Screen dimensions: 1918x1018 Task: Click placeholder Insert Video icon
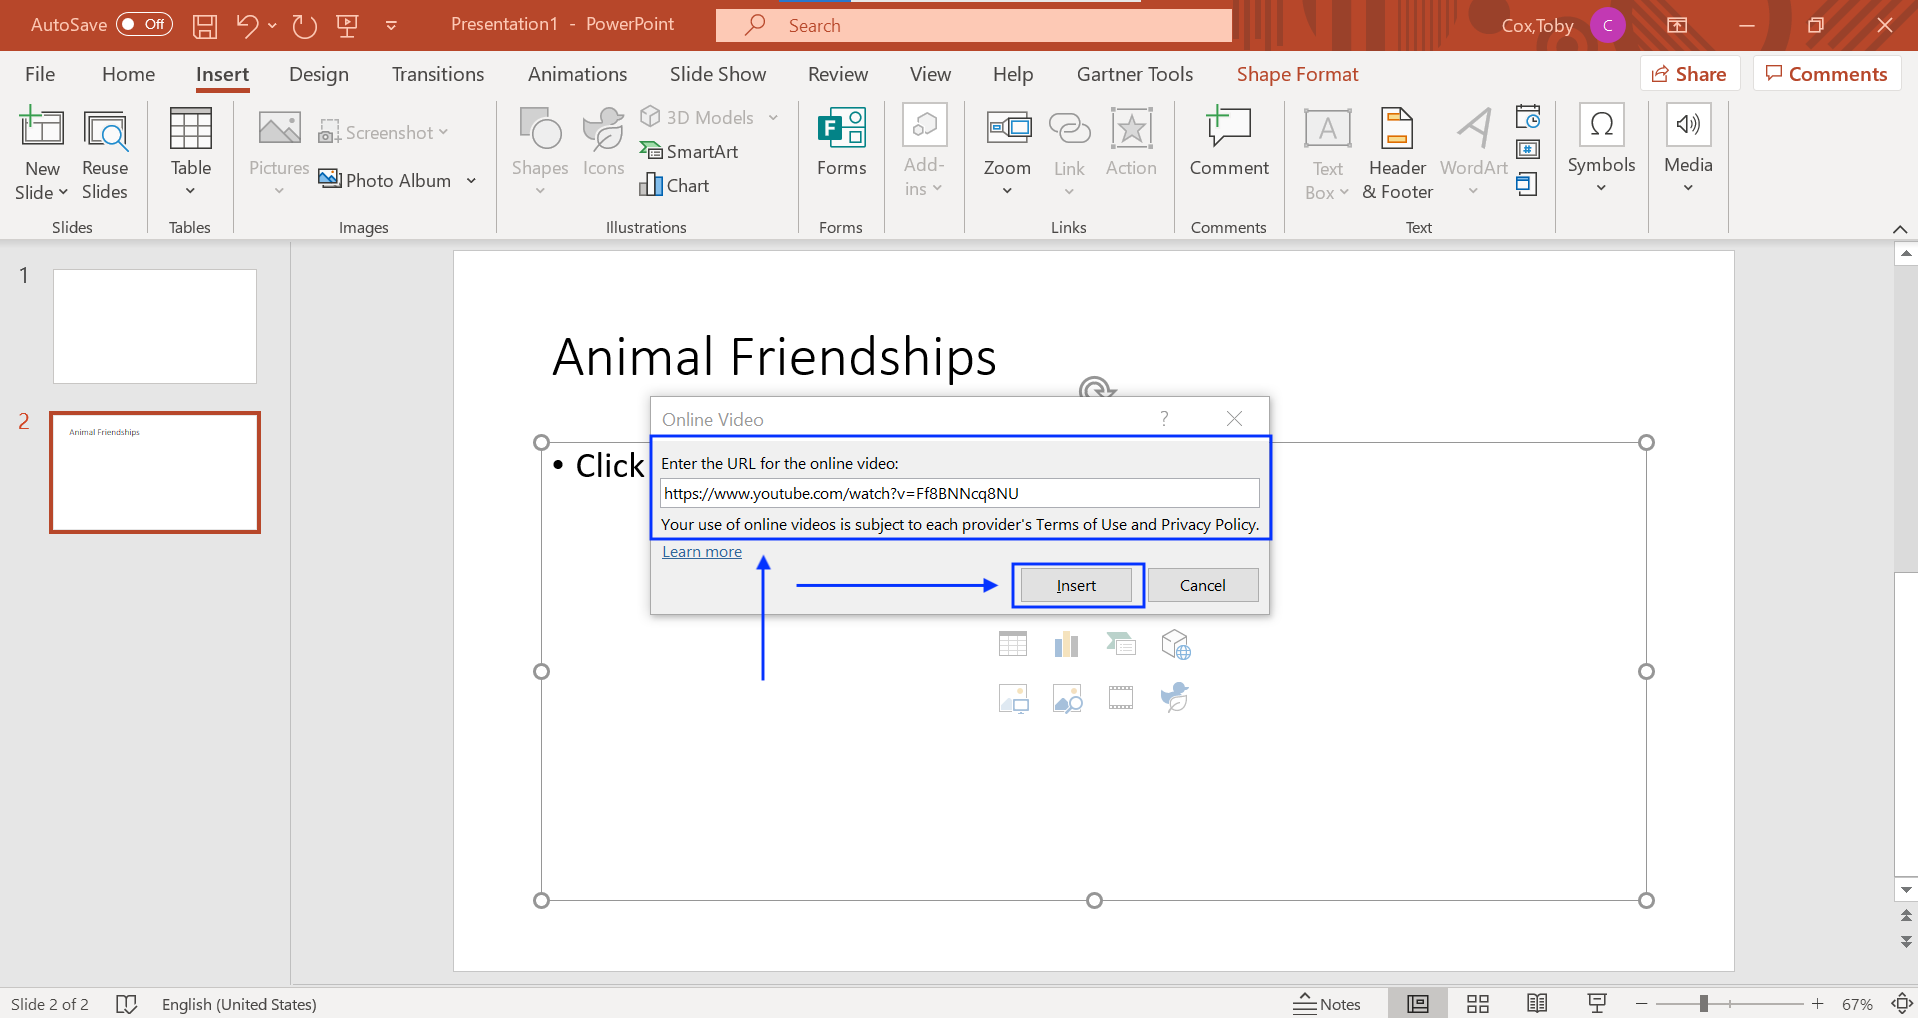[1121, 698]
